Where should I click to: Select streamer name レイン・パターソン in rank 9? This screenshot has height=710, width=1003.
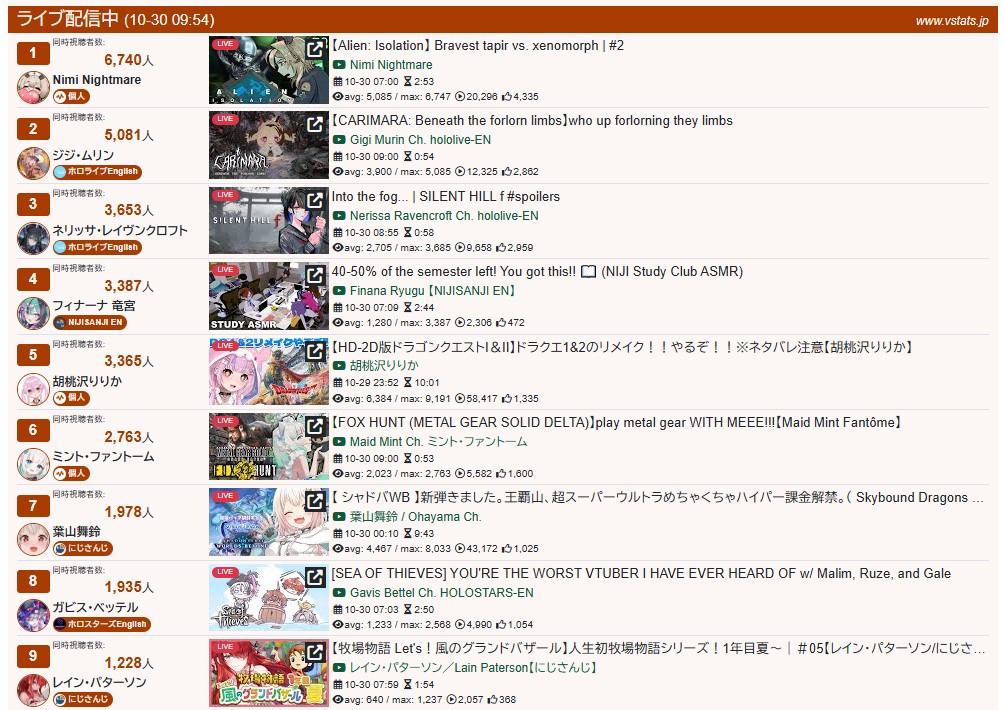[x=100, y=682]
